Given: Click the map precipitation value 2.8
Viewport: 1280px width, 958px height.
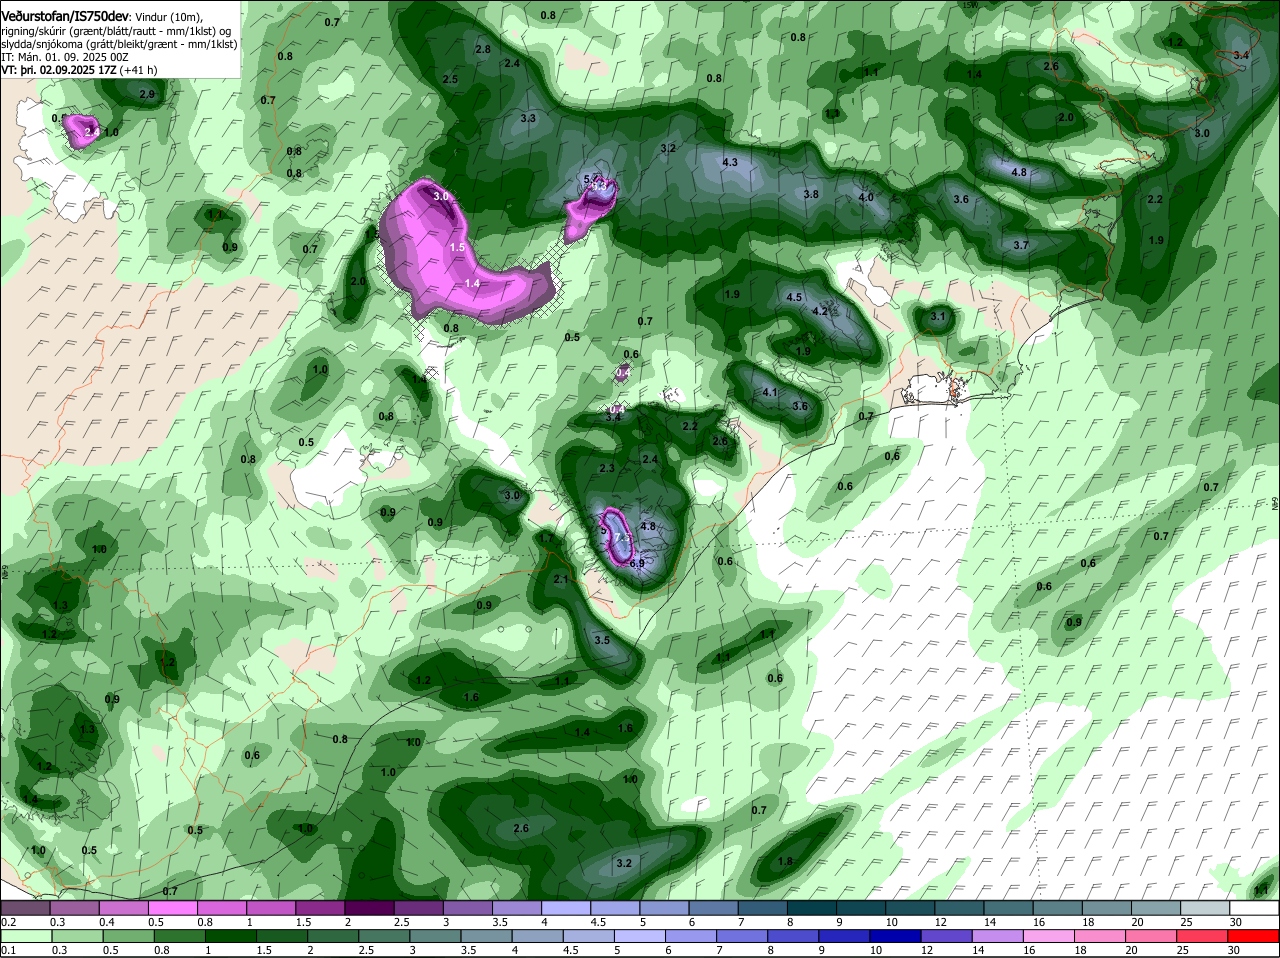Looking at the screenshot, I should pyautogui.click(x=483, y=49).
